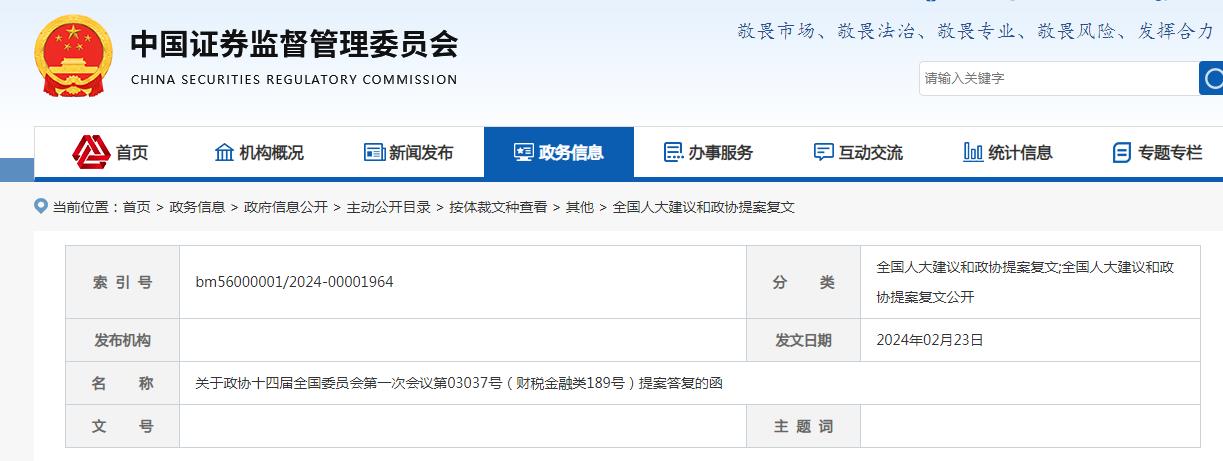Open the 办事服务 navigation tab
The height and width of the screenshot is (461, 1223).
tap(709, 153)
